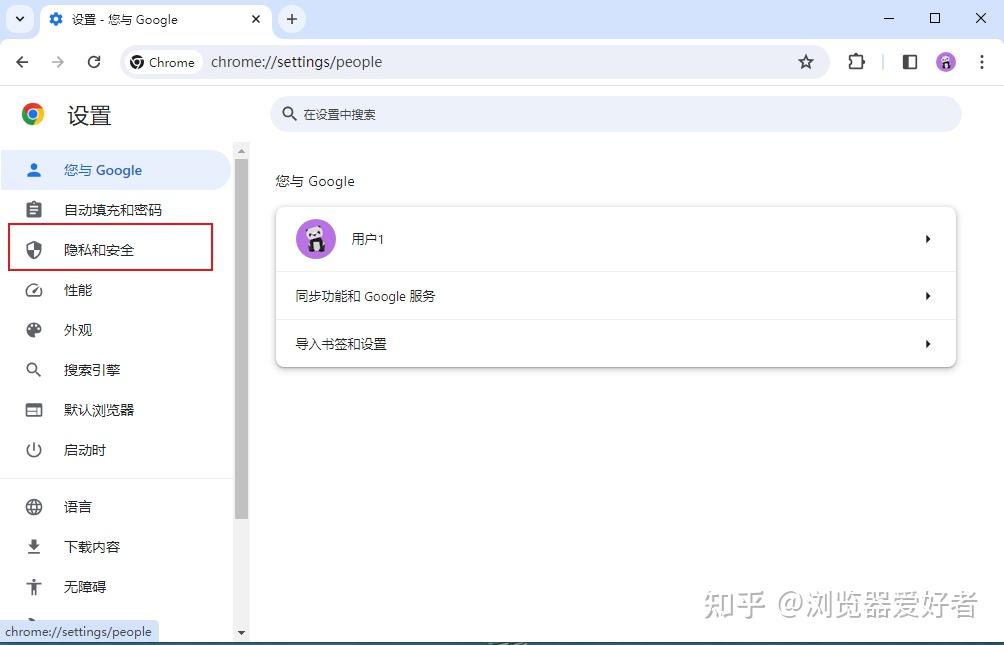Open 导入书签和设置

coord(615,344)
